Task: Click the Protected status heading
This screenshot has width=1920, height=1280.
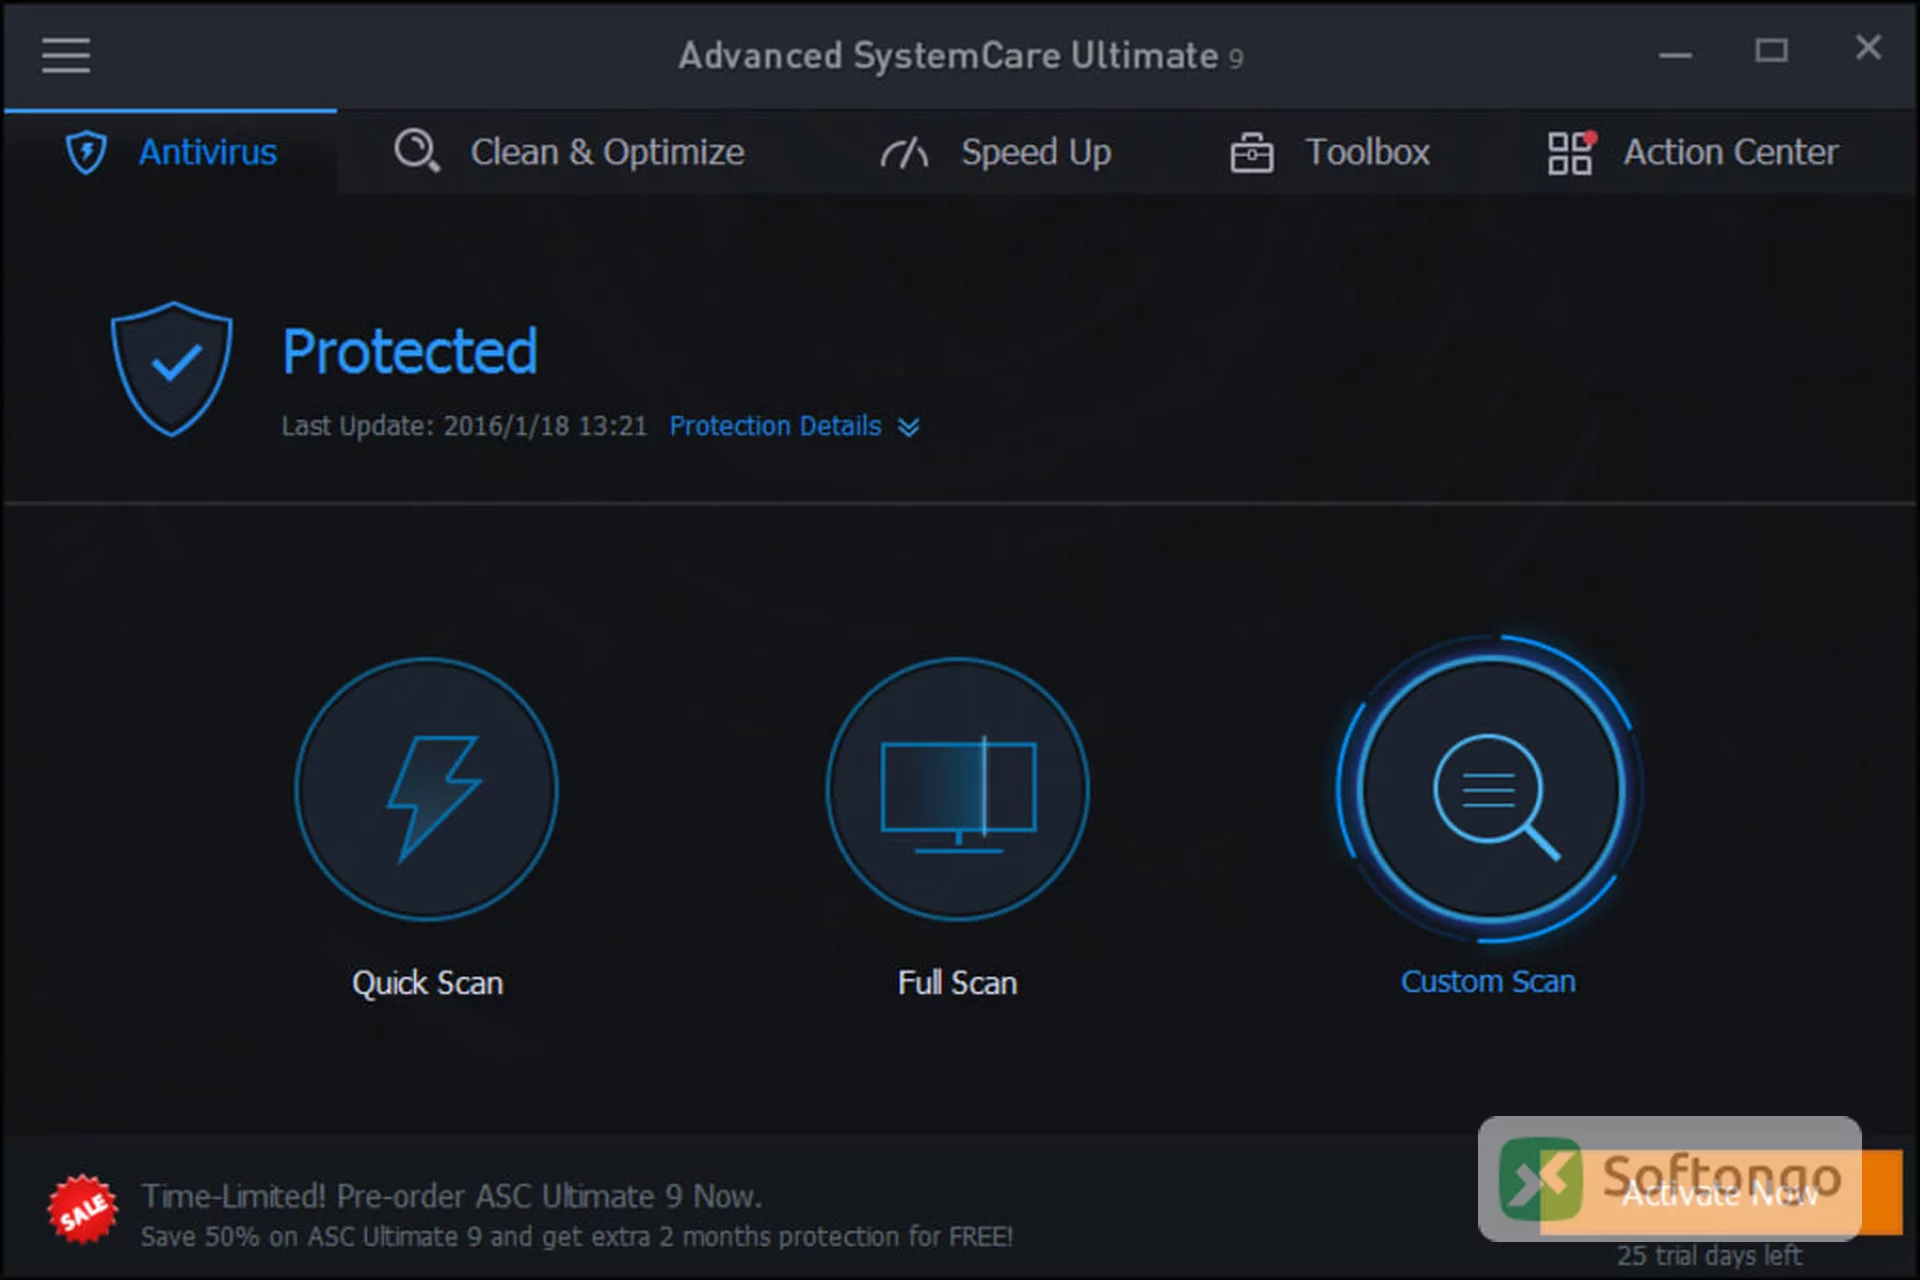Action: [410, 352]
